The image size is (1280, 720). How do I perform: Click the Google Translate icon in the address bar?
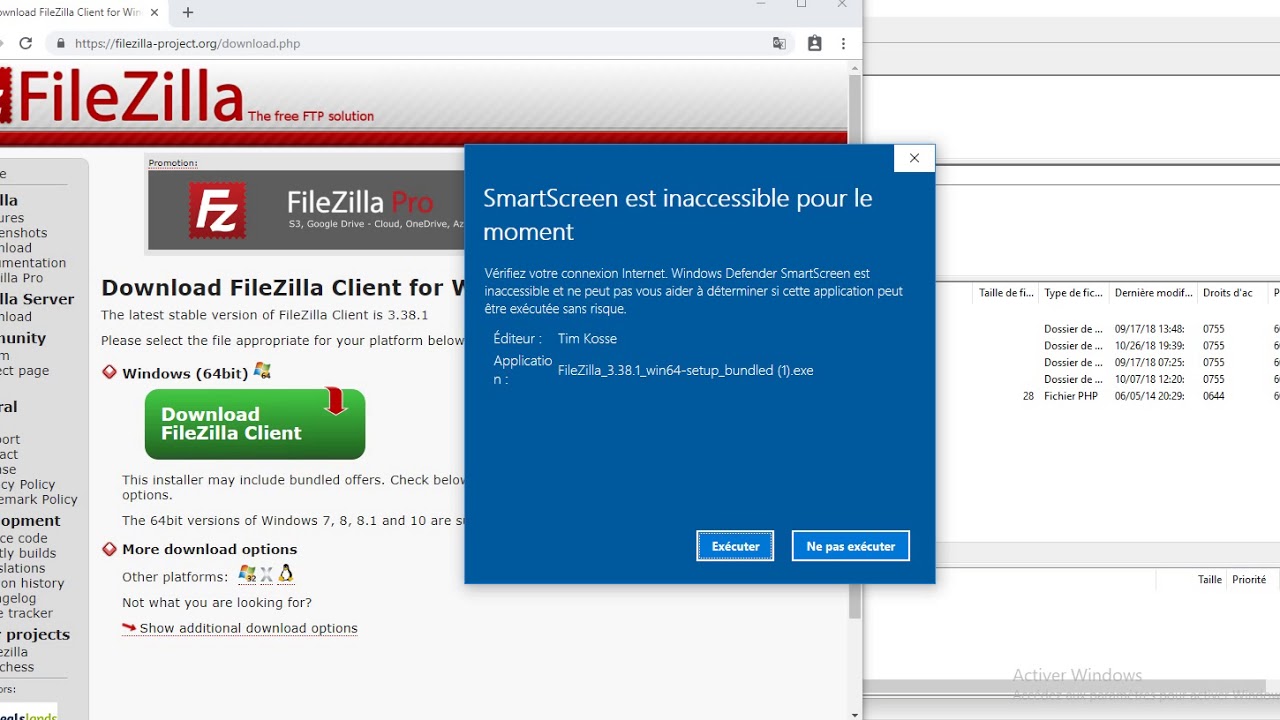point(779,43)
